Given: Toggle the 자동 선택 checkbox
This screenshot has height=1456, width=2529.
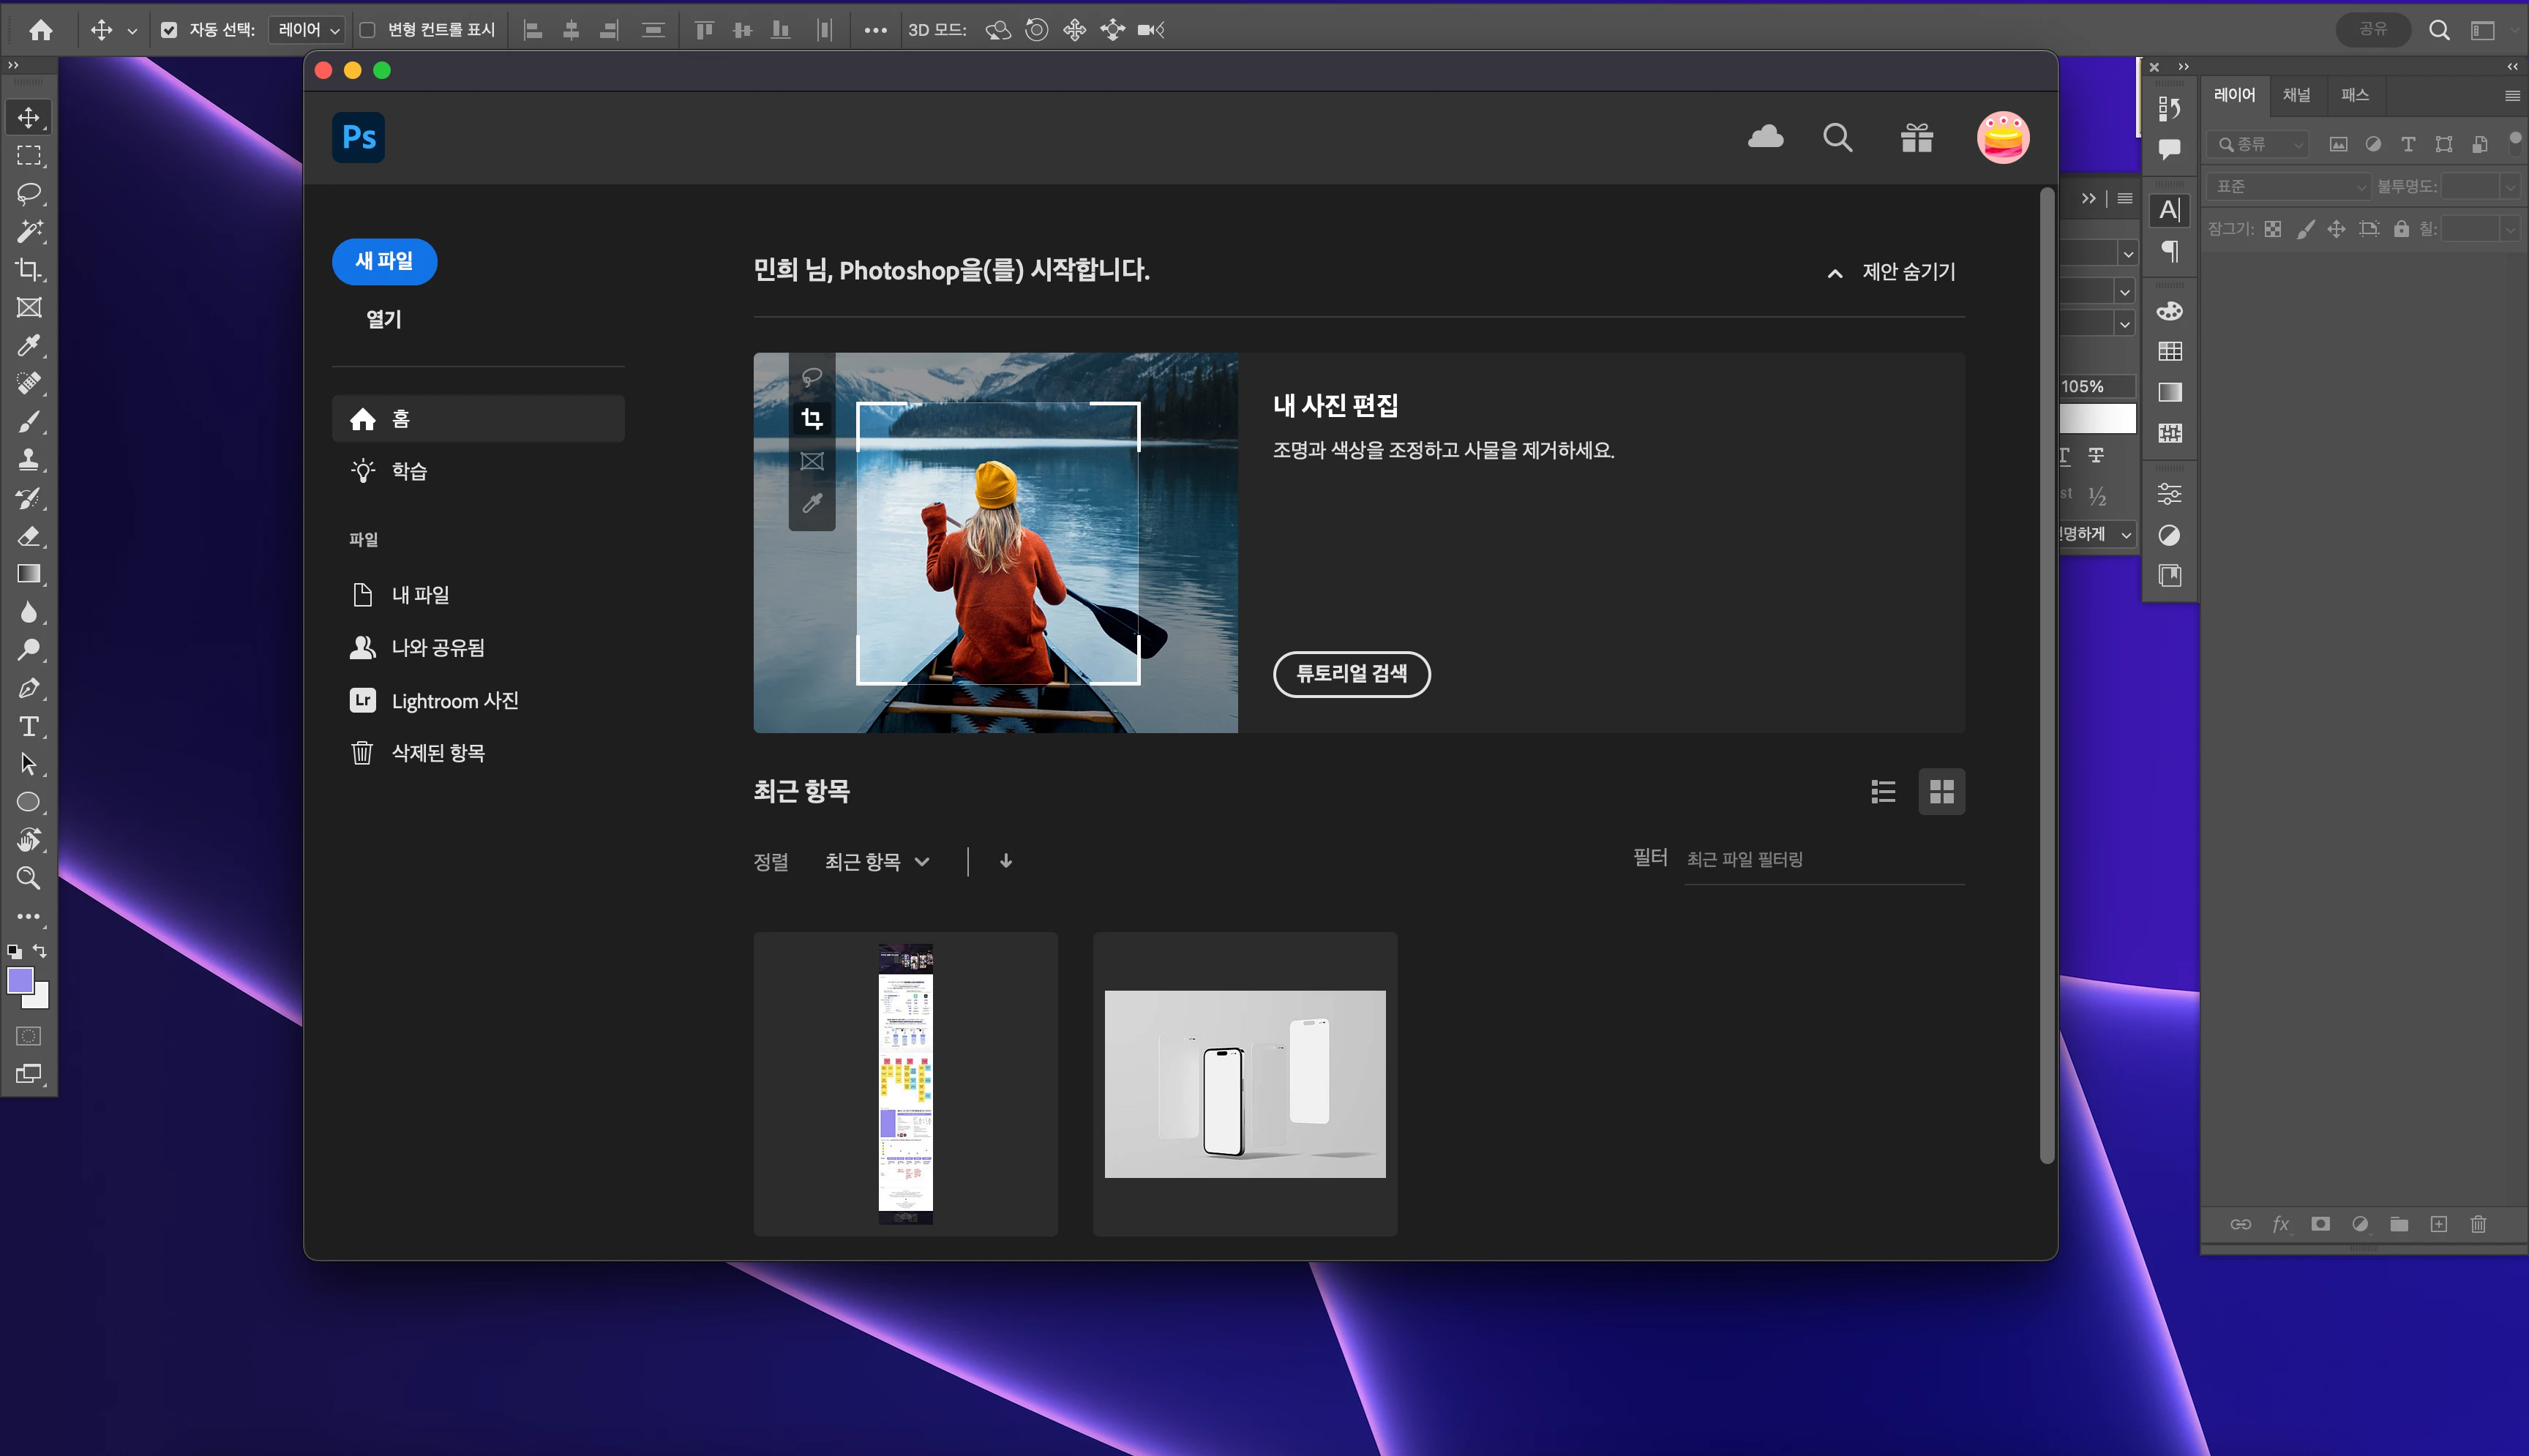Looking at the screenshot, I should [169, 30].
